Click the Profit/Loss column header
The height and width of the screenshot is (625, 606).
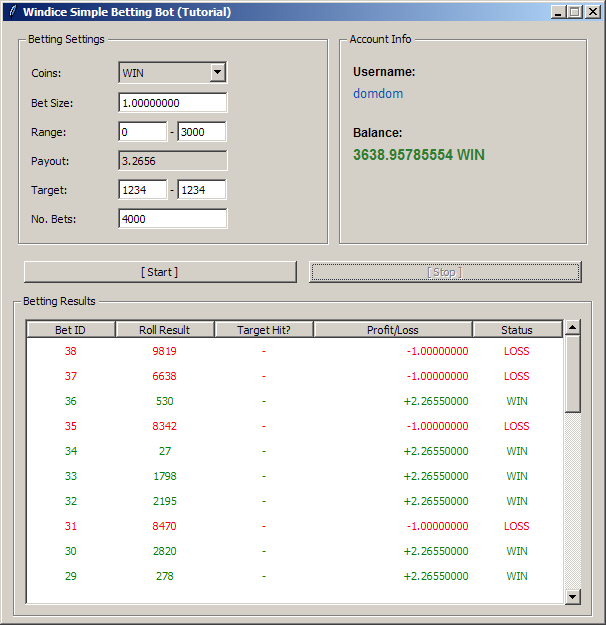pos(393,330)
